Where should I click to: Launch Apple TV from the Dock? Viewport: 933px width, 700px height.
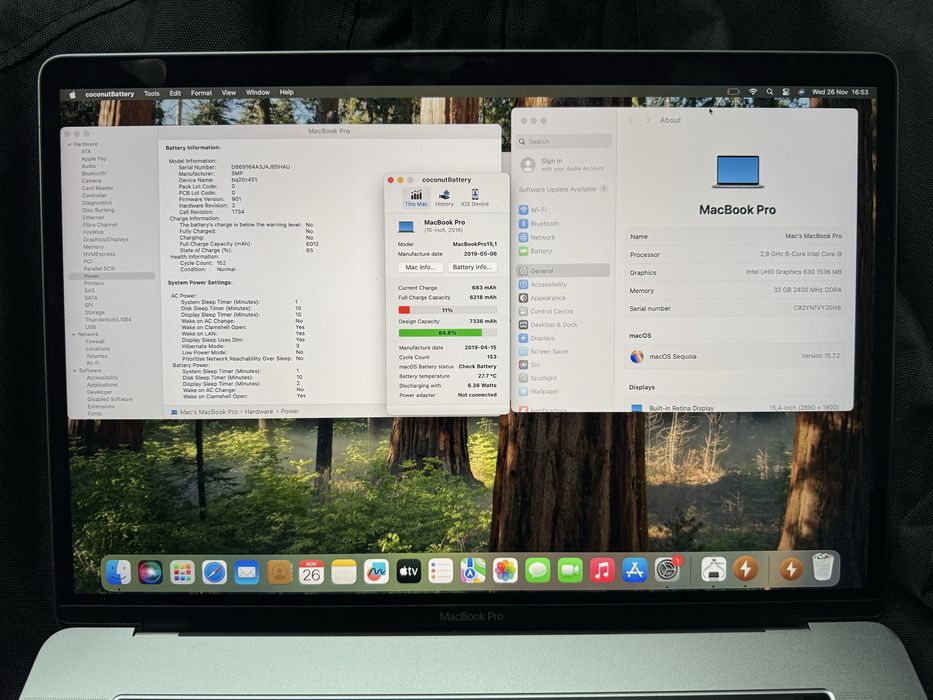point(409,571)
